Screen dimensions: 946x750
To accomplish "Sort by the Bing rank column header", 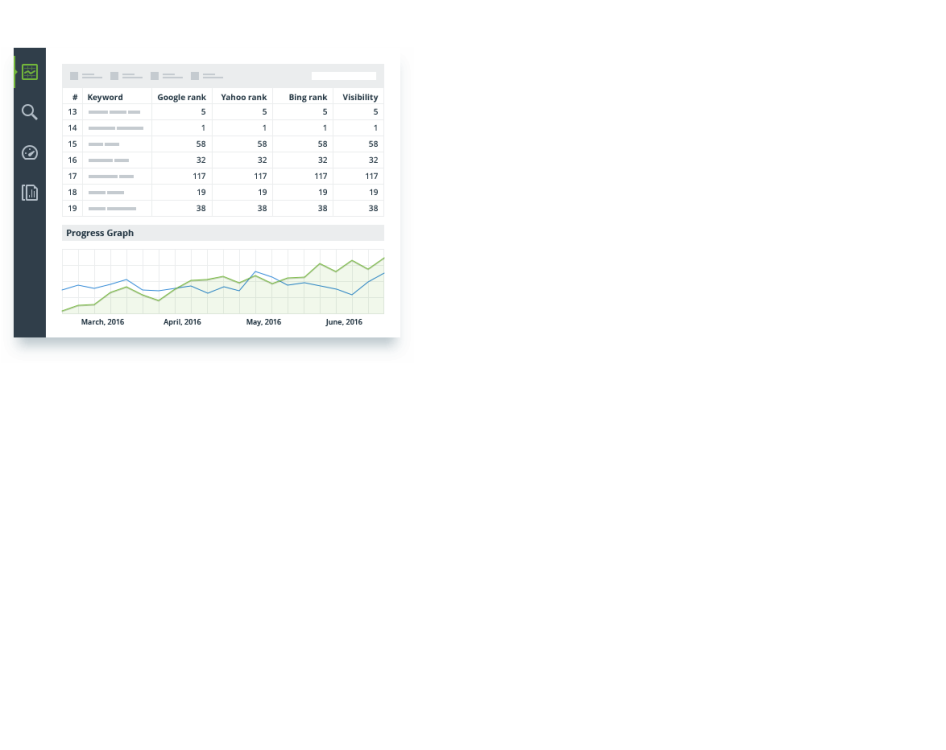I will pyautogui.click(x=308, y=97).
